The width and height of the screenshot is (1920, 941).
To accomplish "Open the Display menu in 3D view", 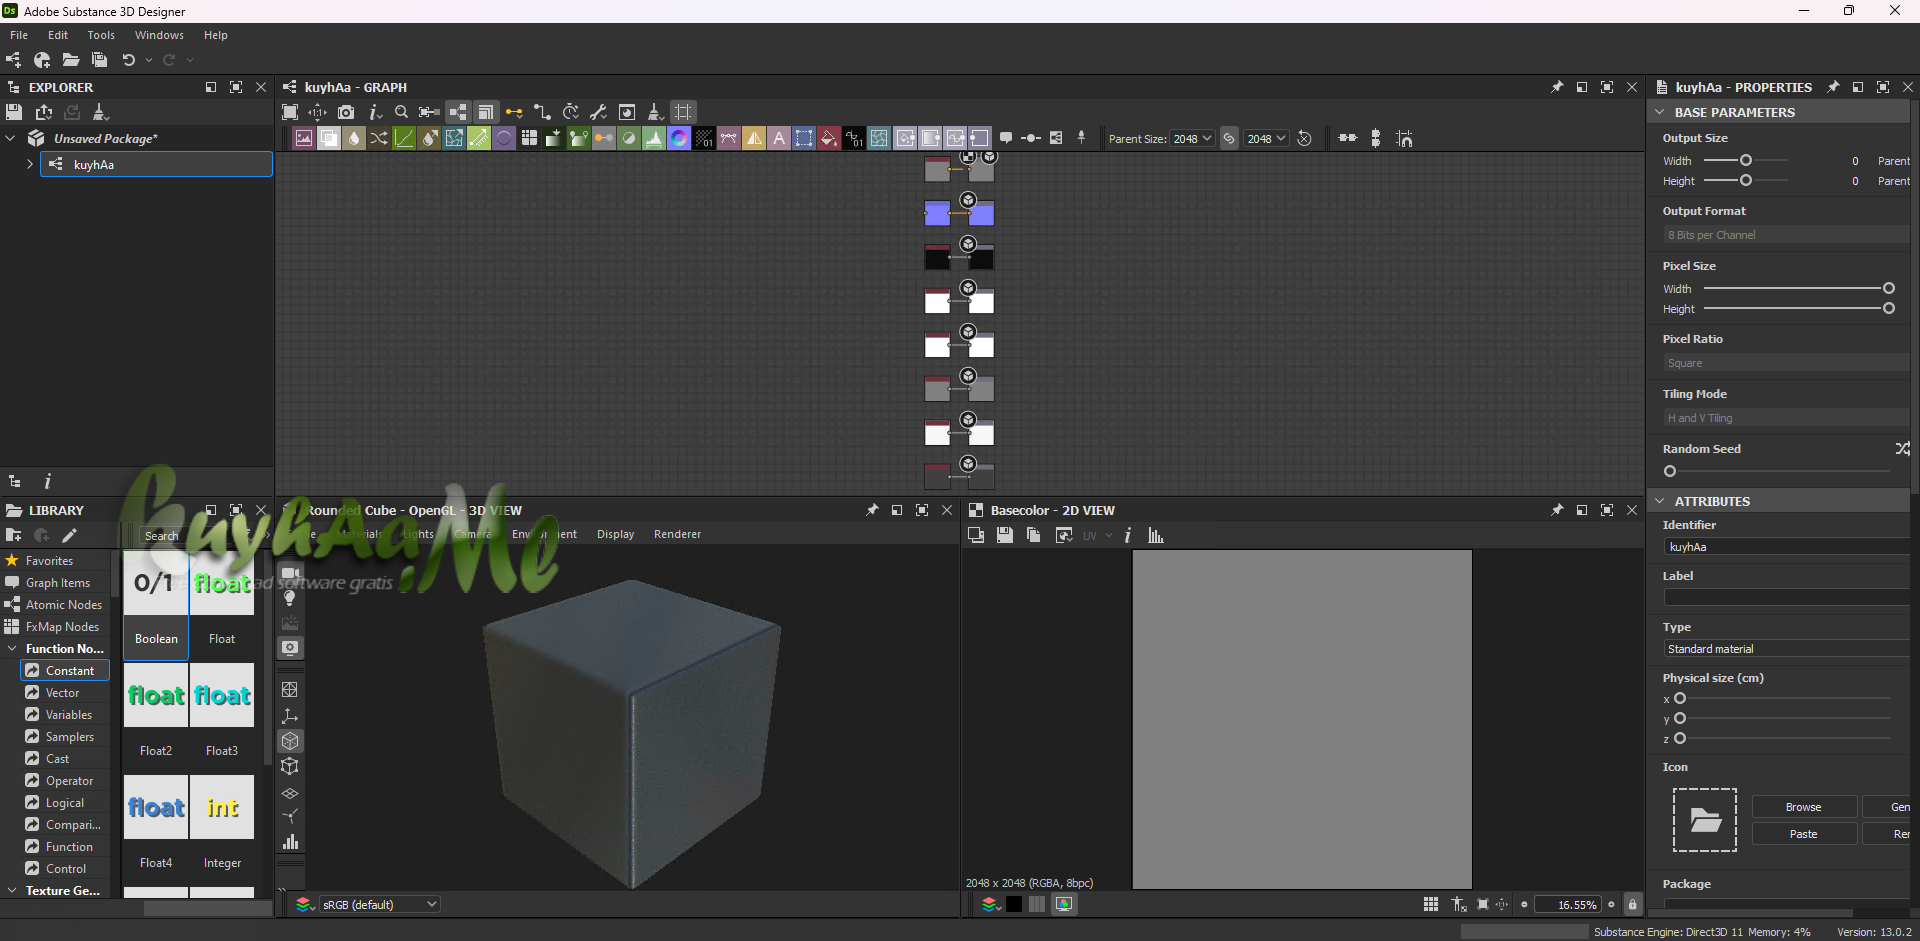I will tap(615, 534).
